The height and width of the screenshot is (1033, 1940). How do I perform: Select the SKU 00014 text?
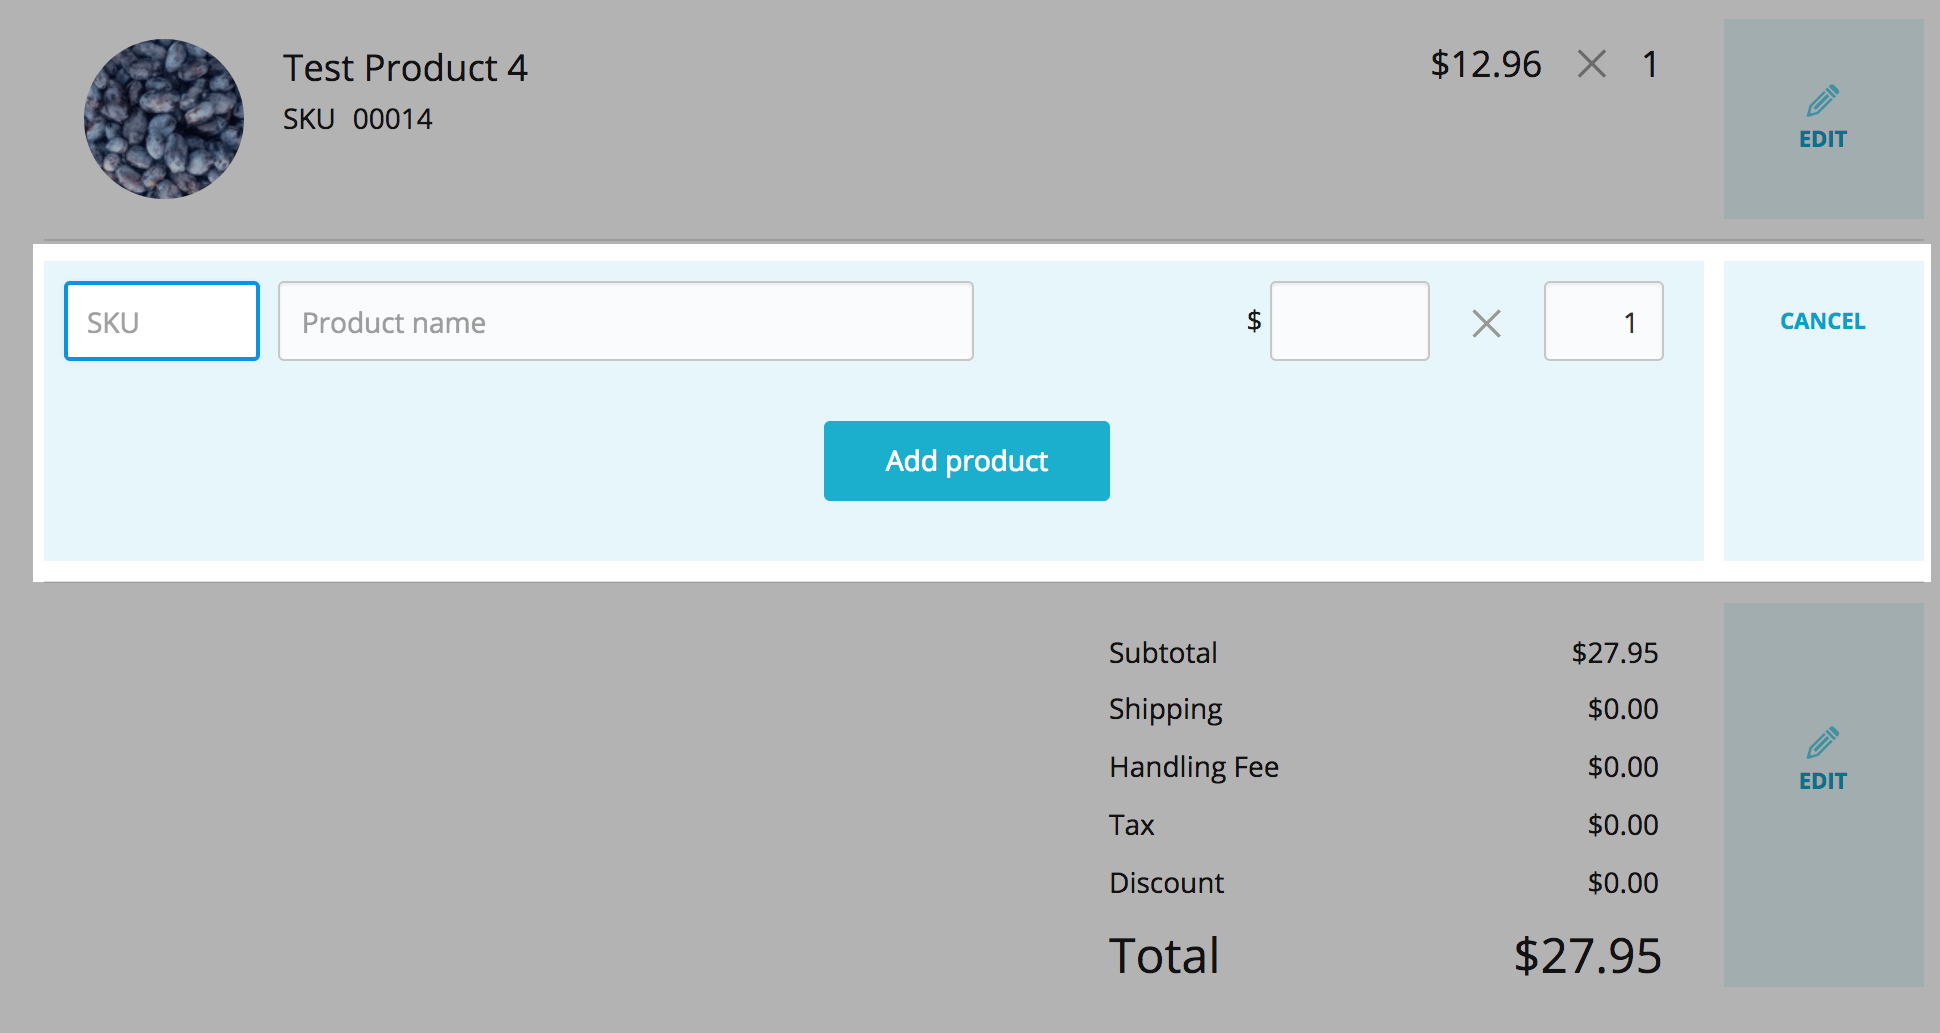tap(358, 119)
